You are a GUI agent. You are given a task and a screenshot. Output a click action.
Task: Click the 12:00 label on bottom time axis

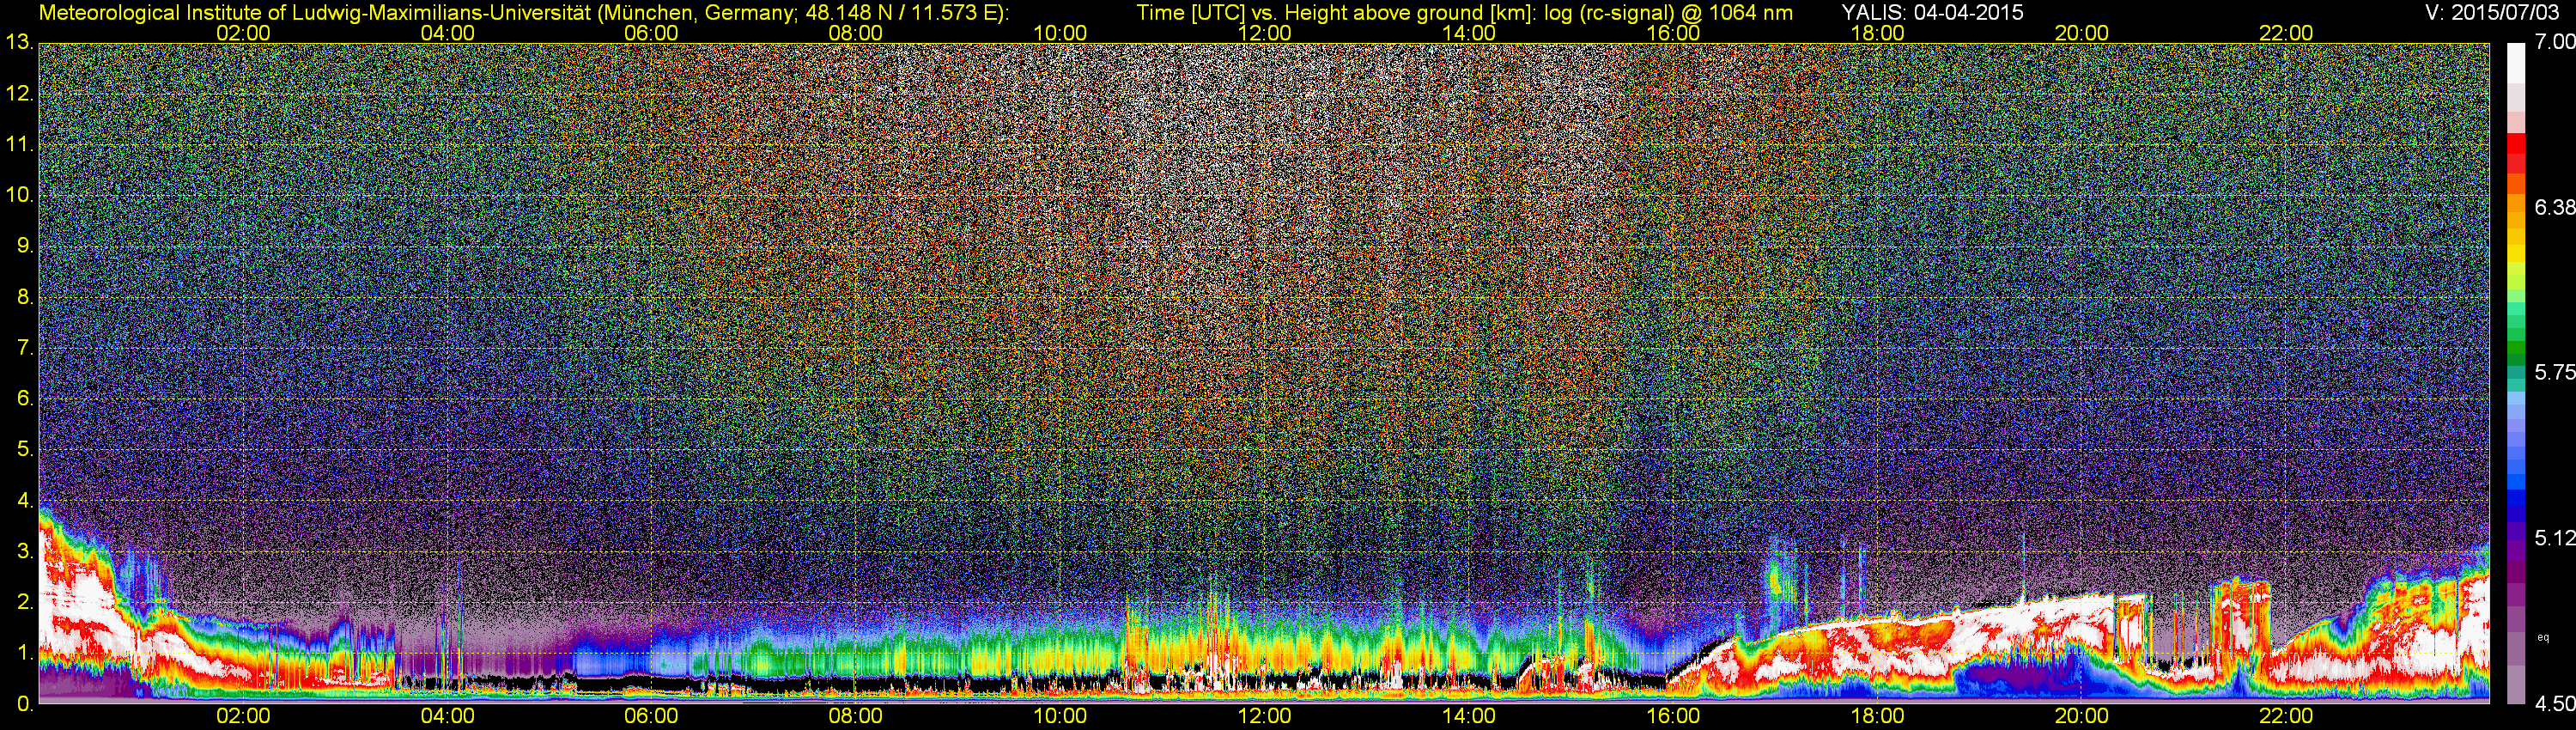[1264, 716]
